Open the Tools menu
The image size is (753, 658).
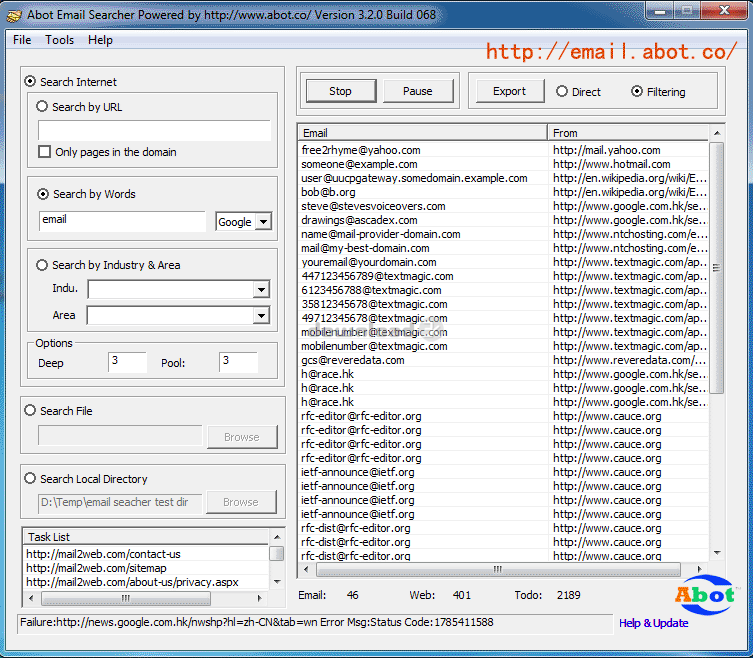tap(60, 40)
